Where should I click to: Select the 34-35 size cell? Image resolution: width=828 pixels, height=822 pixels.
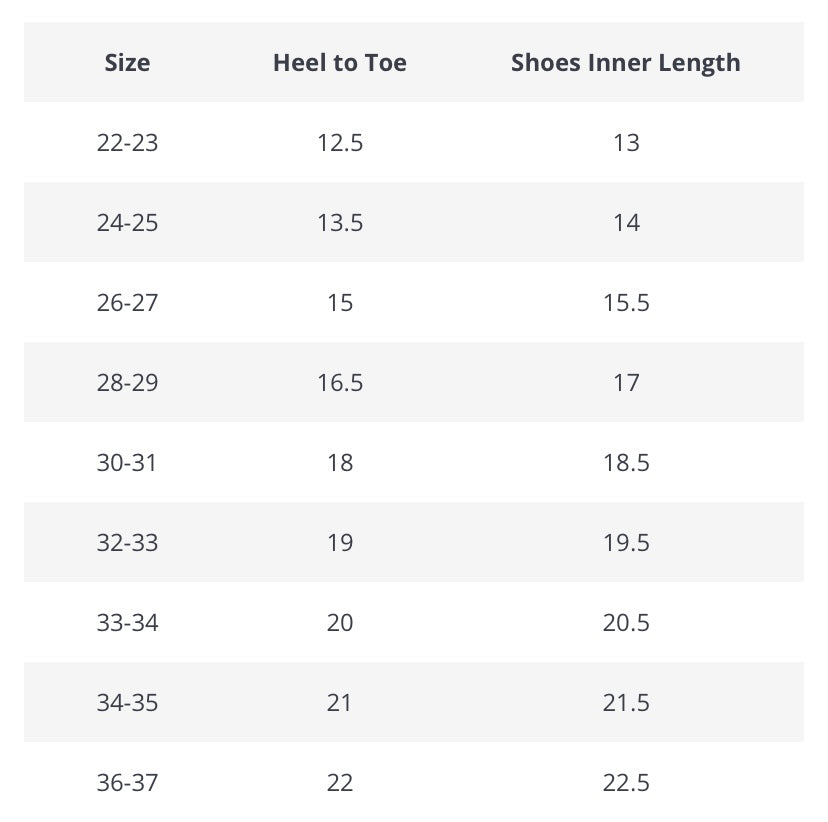pos(127,703)
